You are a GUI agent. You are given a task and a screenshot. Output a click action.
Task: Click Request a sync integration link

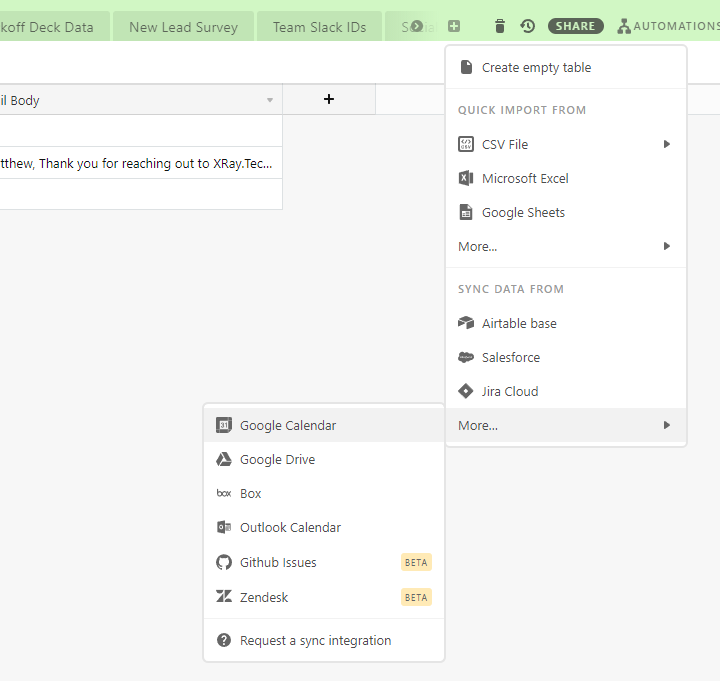(x=315, y=640)
